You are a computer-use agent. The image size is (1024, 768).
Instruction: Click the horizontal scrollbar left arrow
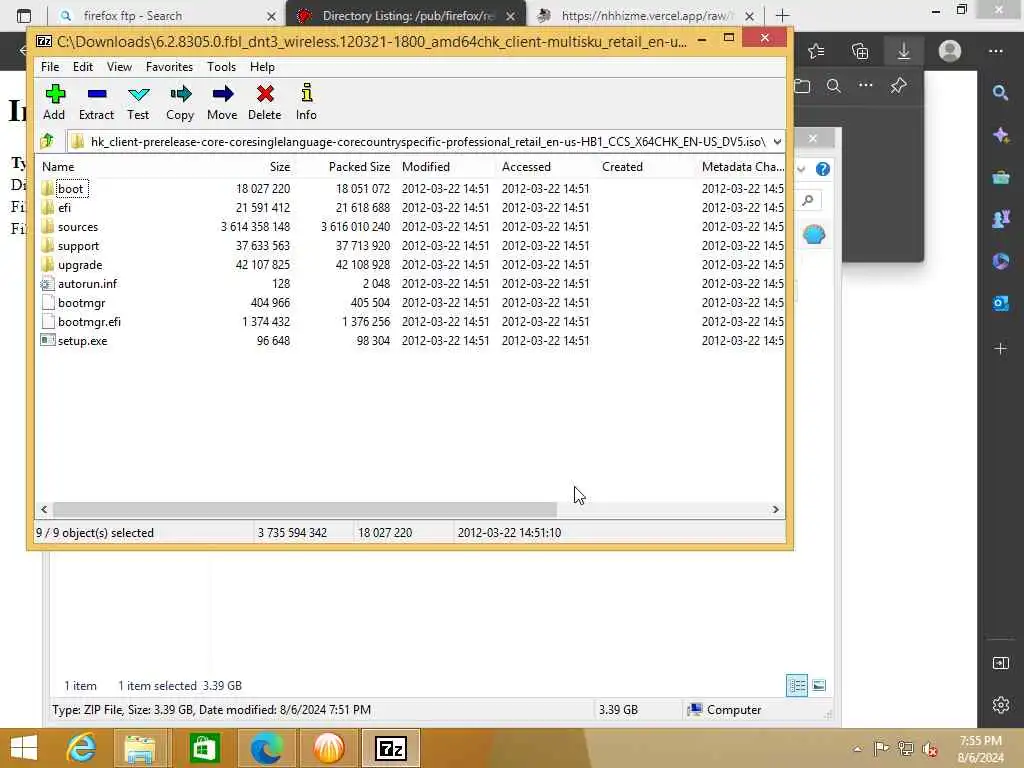[44, 509]
